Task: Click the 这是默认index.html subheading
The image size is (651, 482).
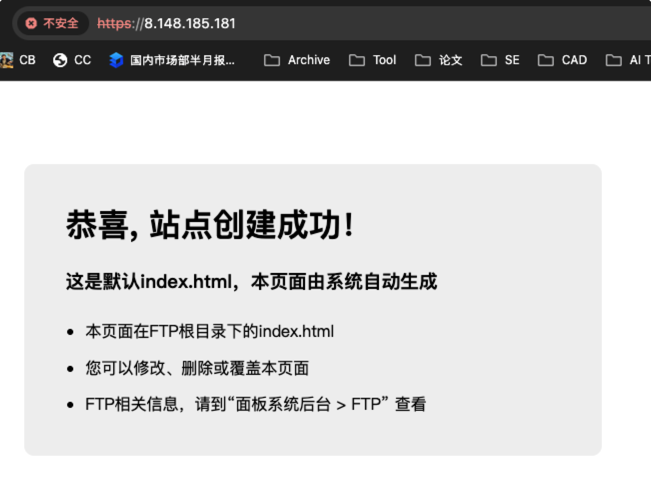Action: 252,282
